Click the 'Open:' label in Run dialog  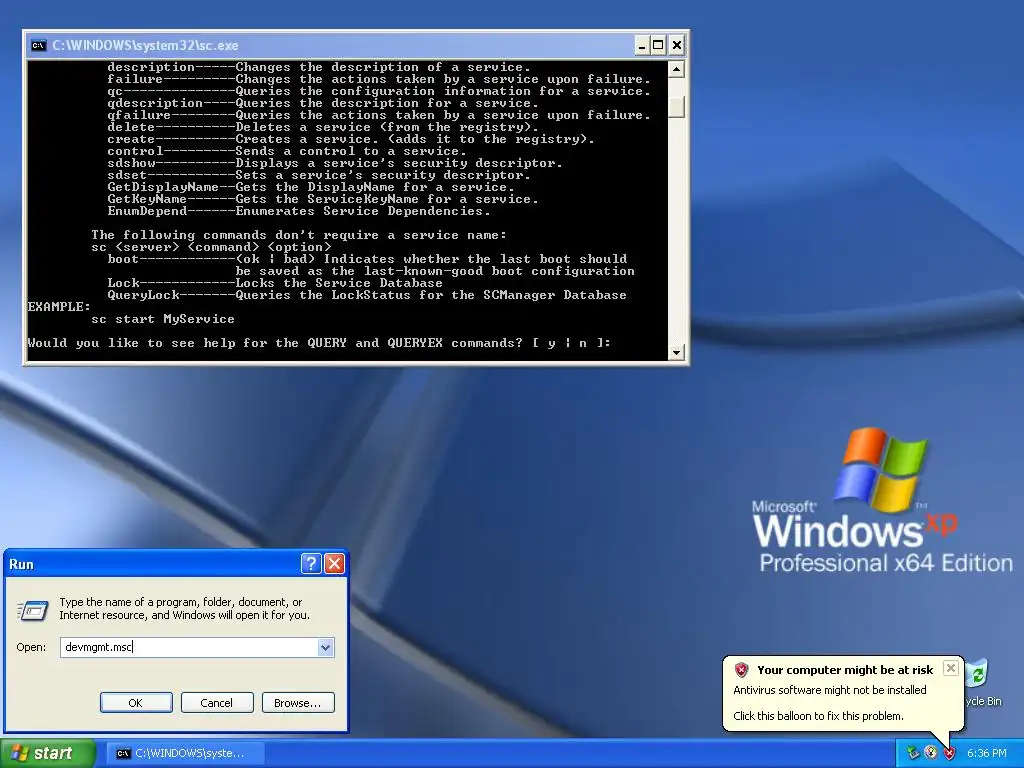[x=31, y=647]
